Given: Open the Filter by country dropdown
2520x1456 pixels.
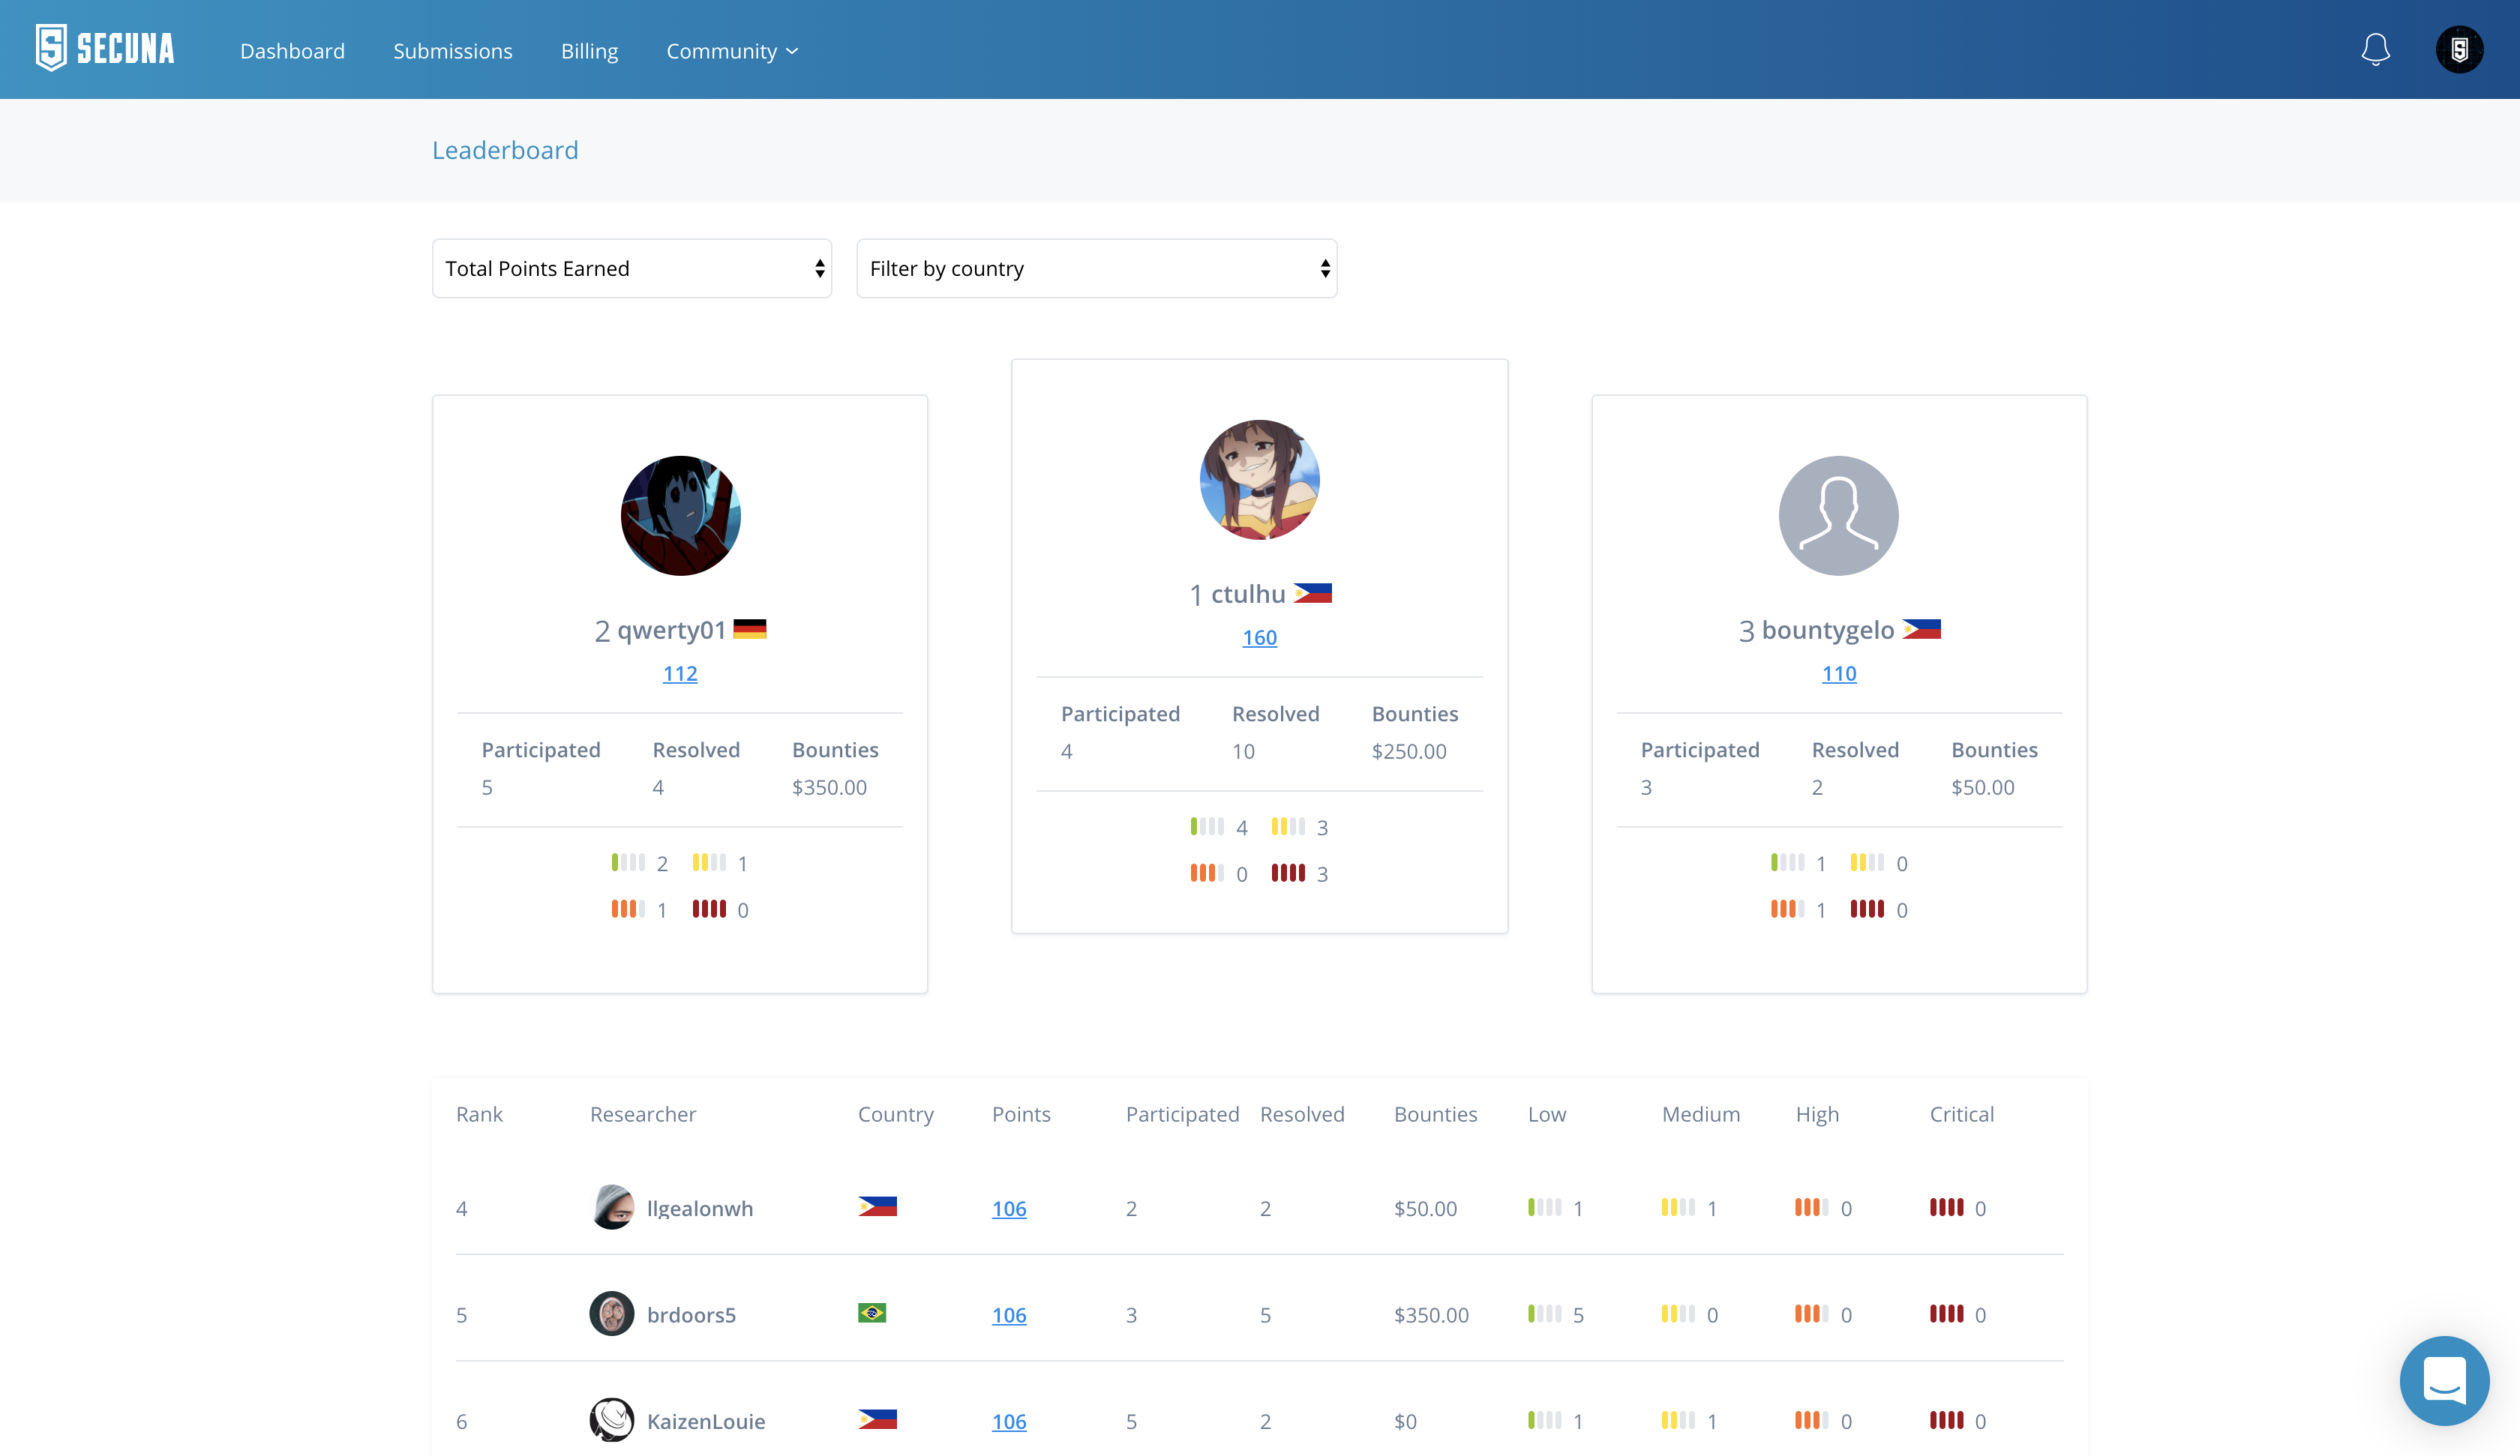Looking at the screenshot, I should pyautogui.click(x=1096, y=268).
